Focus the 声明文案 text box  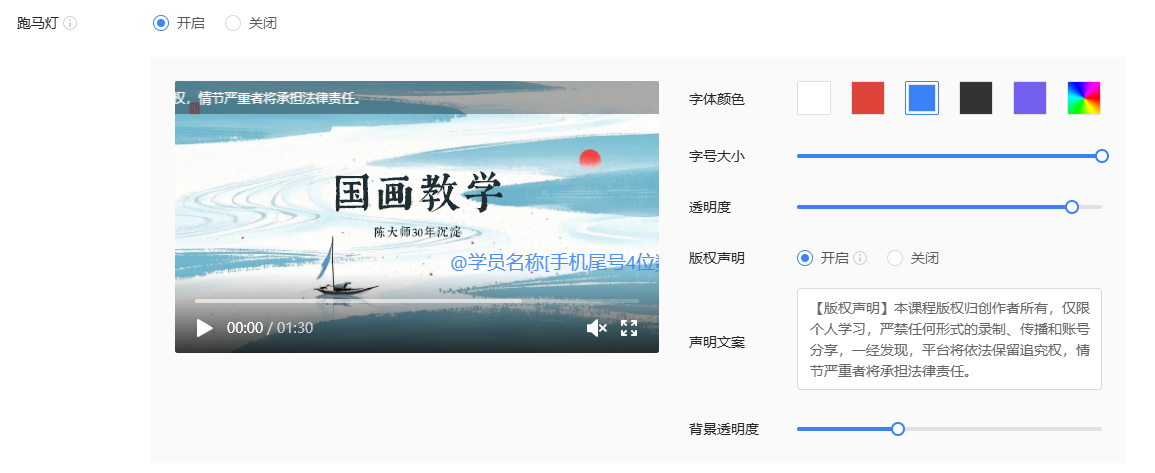949,339
